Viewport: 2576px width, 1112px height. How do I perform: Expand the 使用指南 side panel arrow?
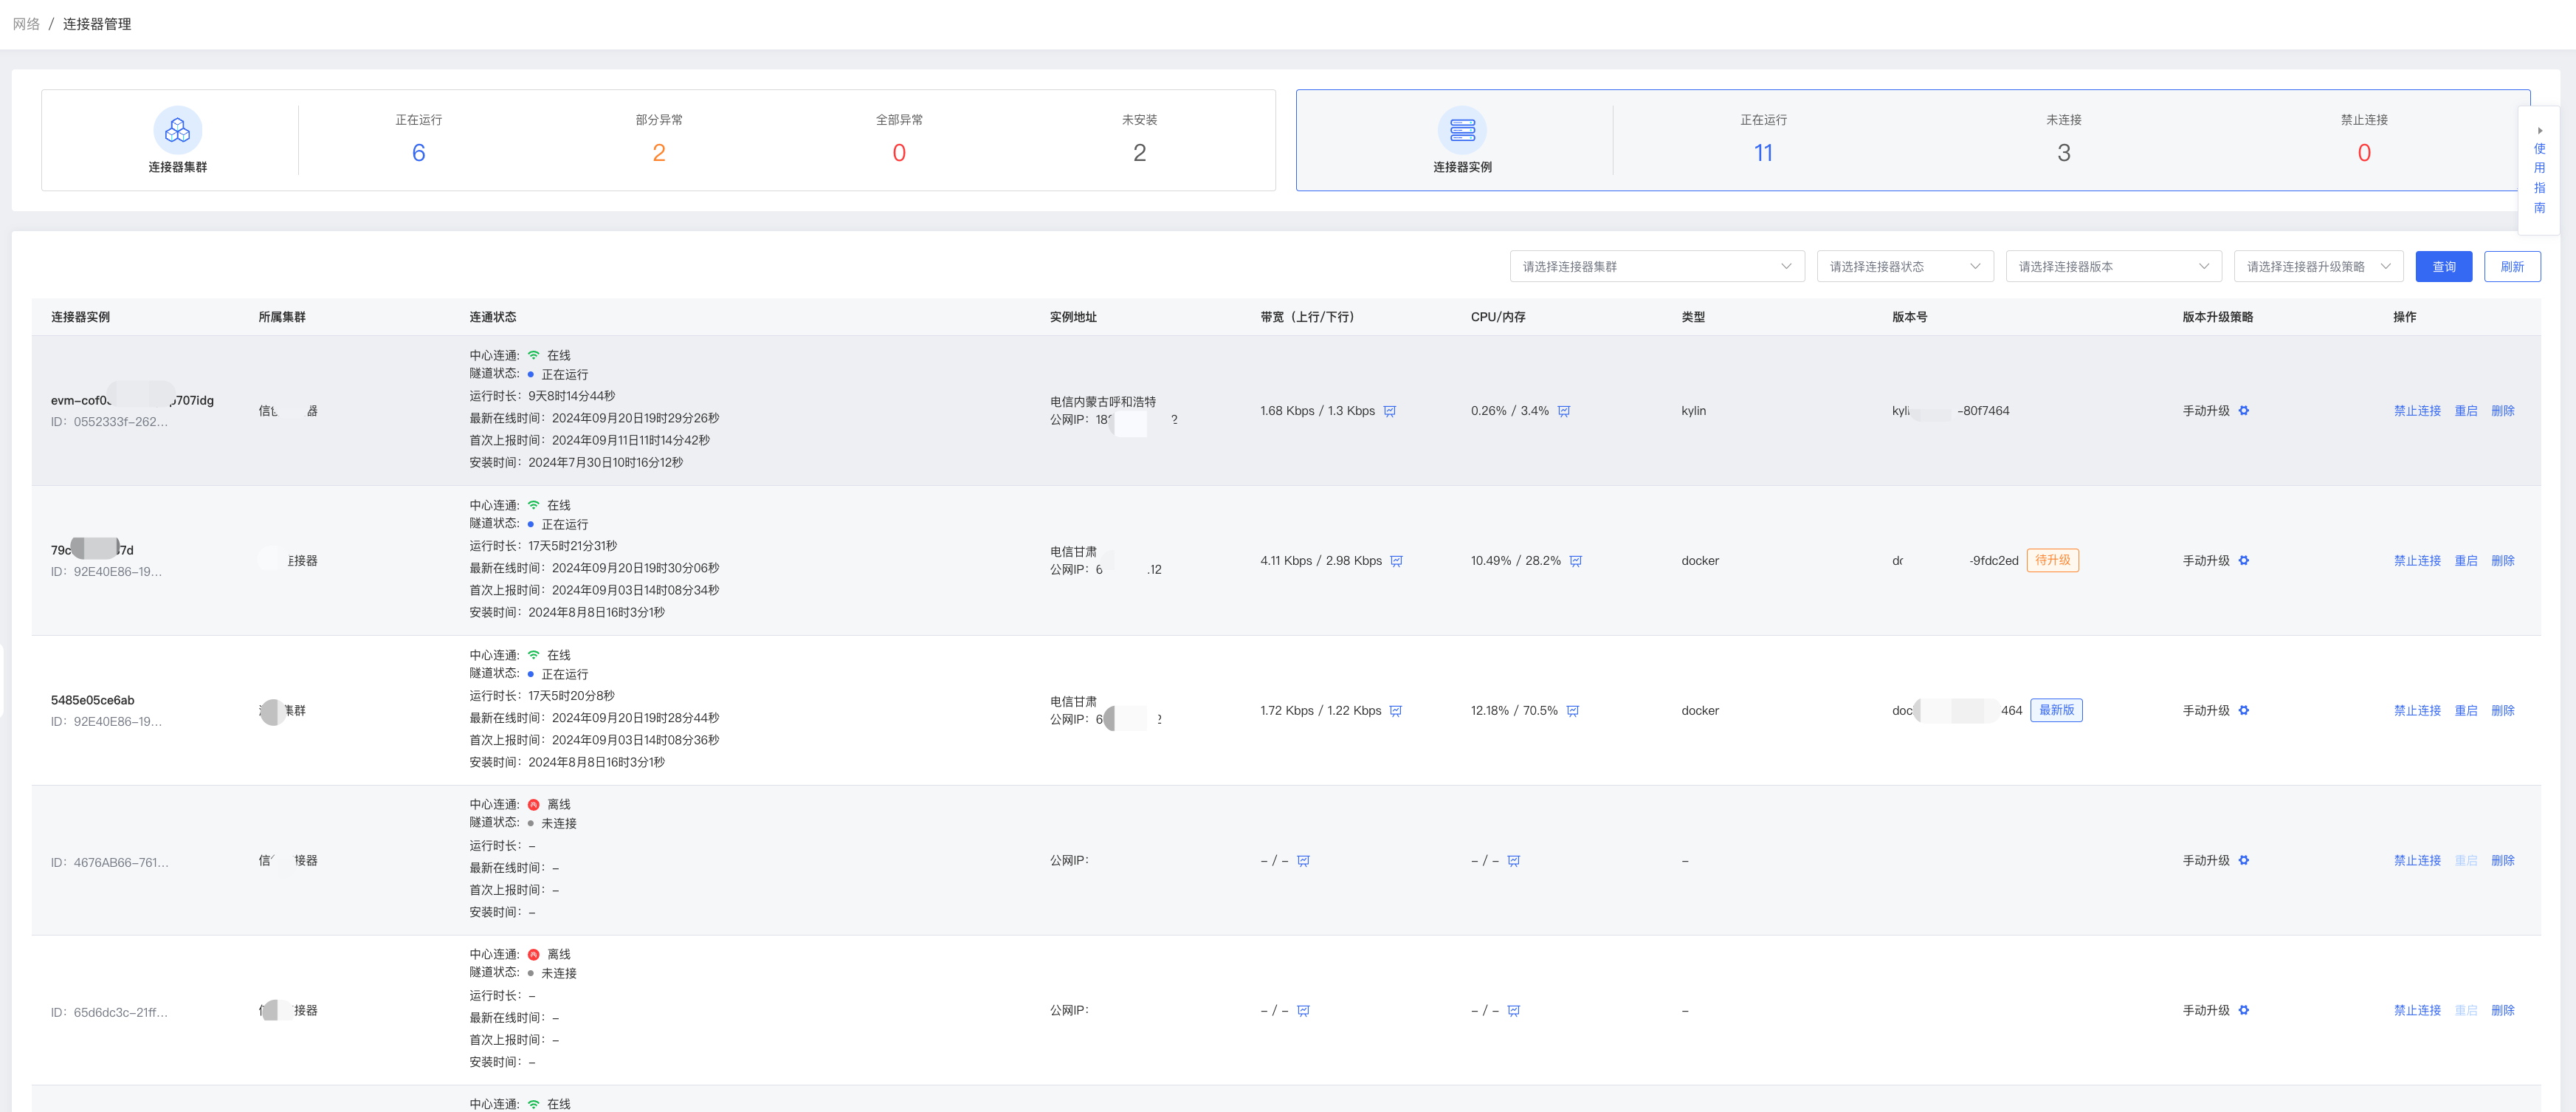(2539, 131)
